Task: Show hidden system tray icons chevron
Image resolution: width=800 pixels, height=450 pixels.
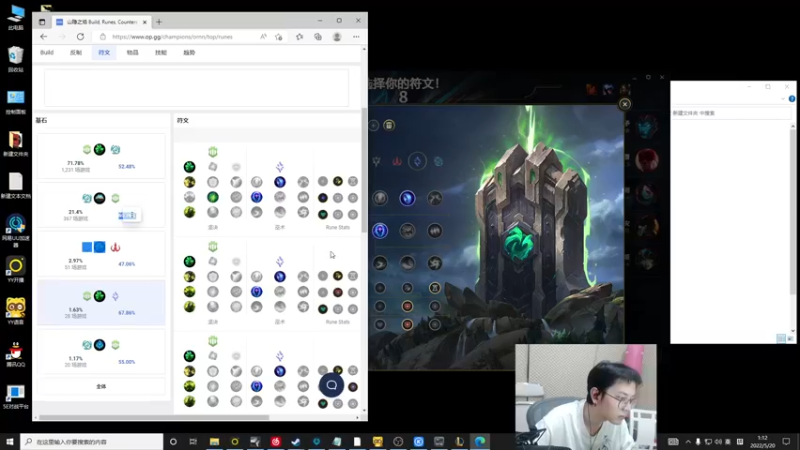Action: (688, 442)
